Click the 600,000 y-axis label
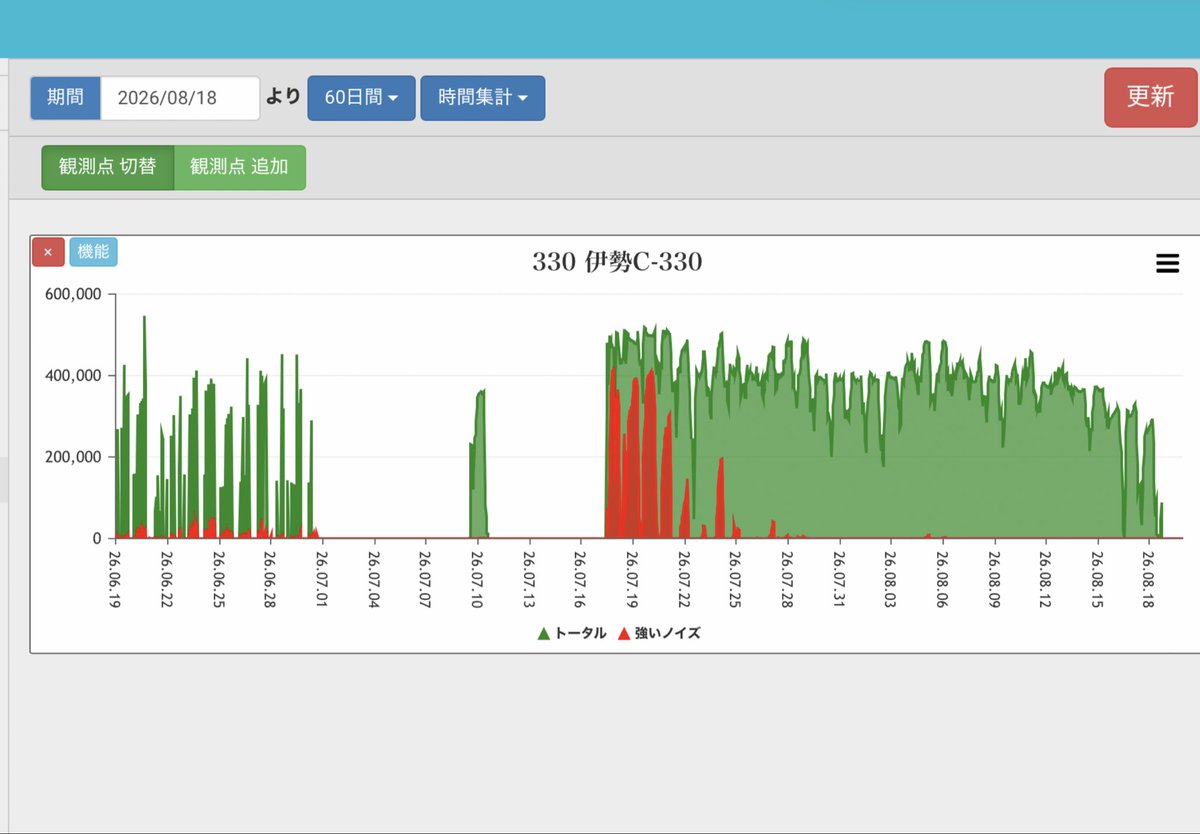Screen dimensions: 1200x834 74,294
